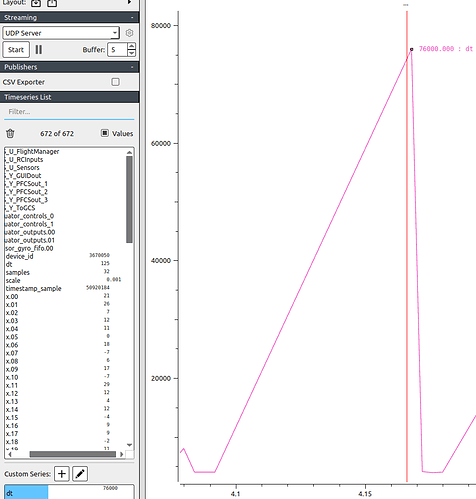Click the horizontal scrollbar thumb
The image size is (476, 499).
(73, 454)
